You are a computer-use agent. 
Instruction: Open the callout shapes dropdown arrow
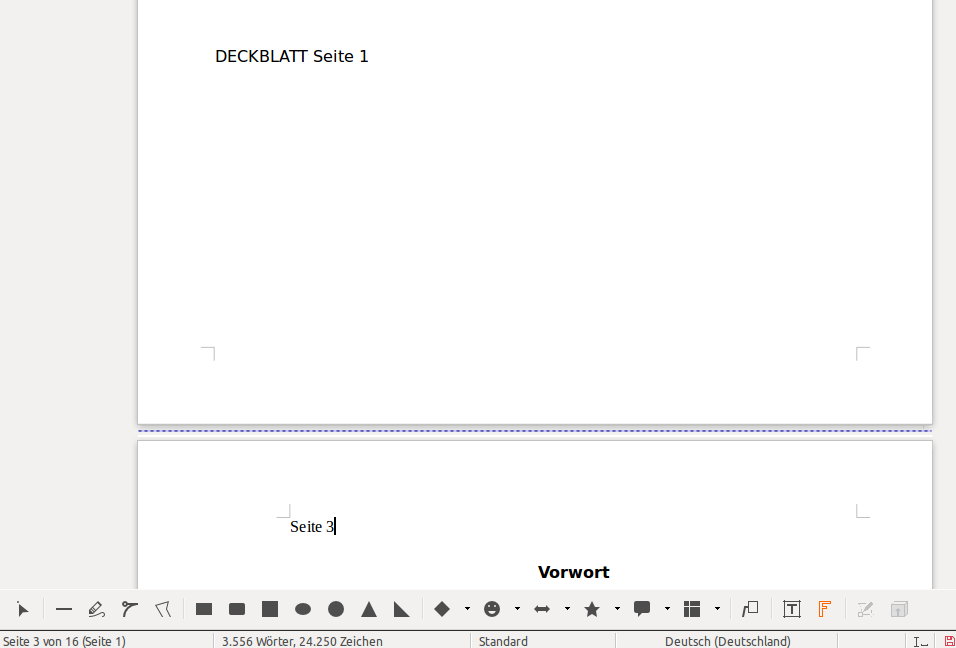click(667, 609)
